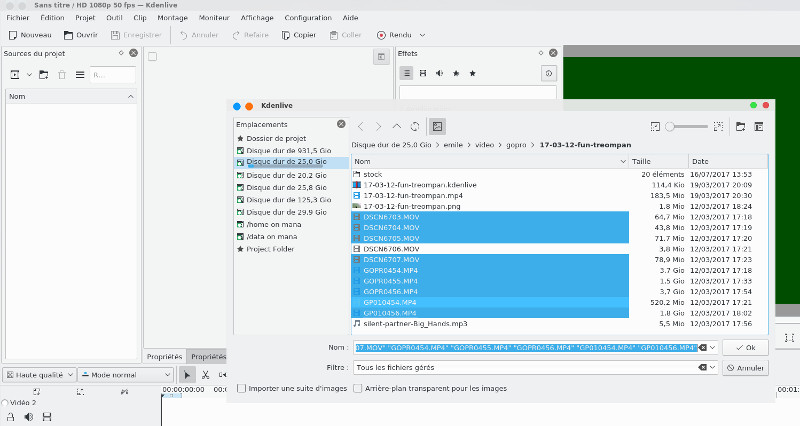The image size is (800, 426).
Task: Close the Emplacements panel
Action: pos(341,124)
